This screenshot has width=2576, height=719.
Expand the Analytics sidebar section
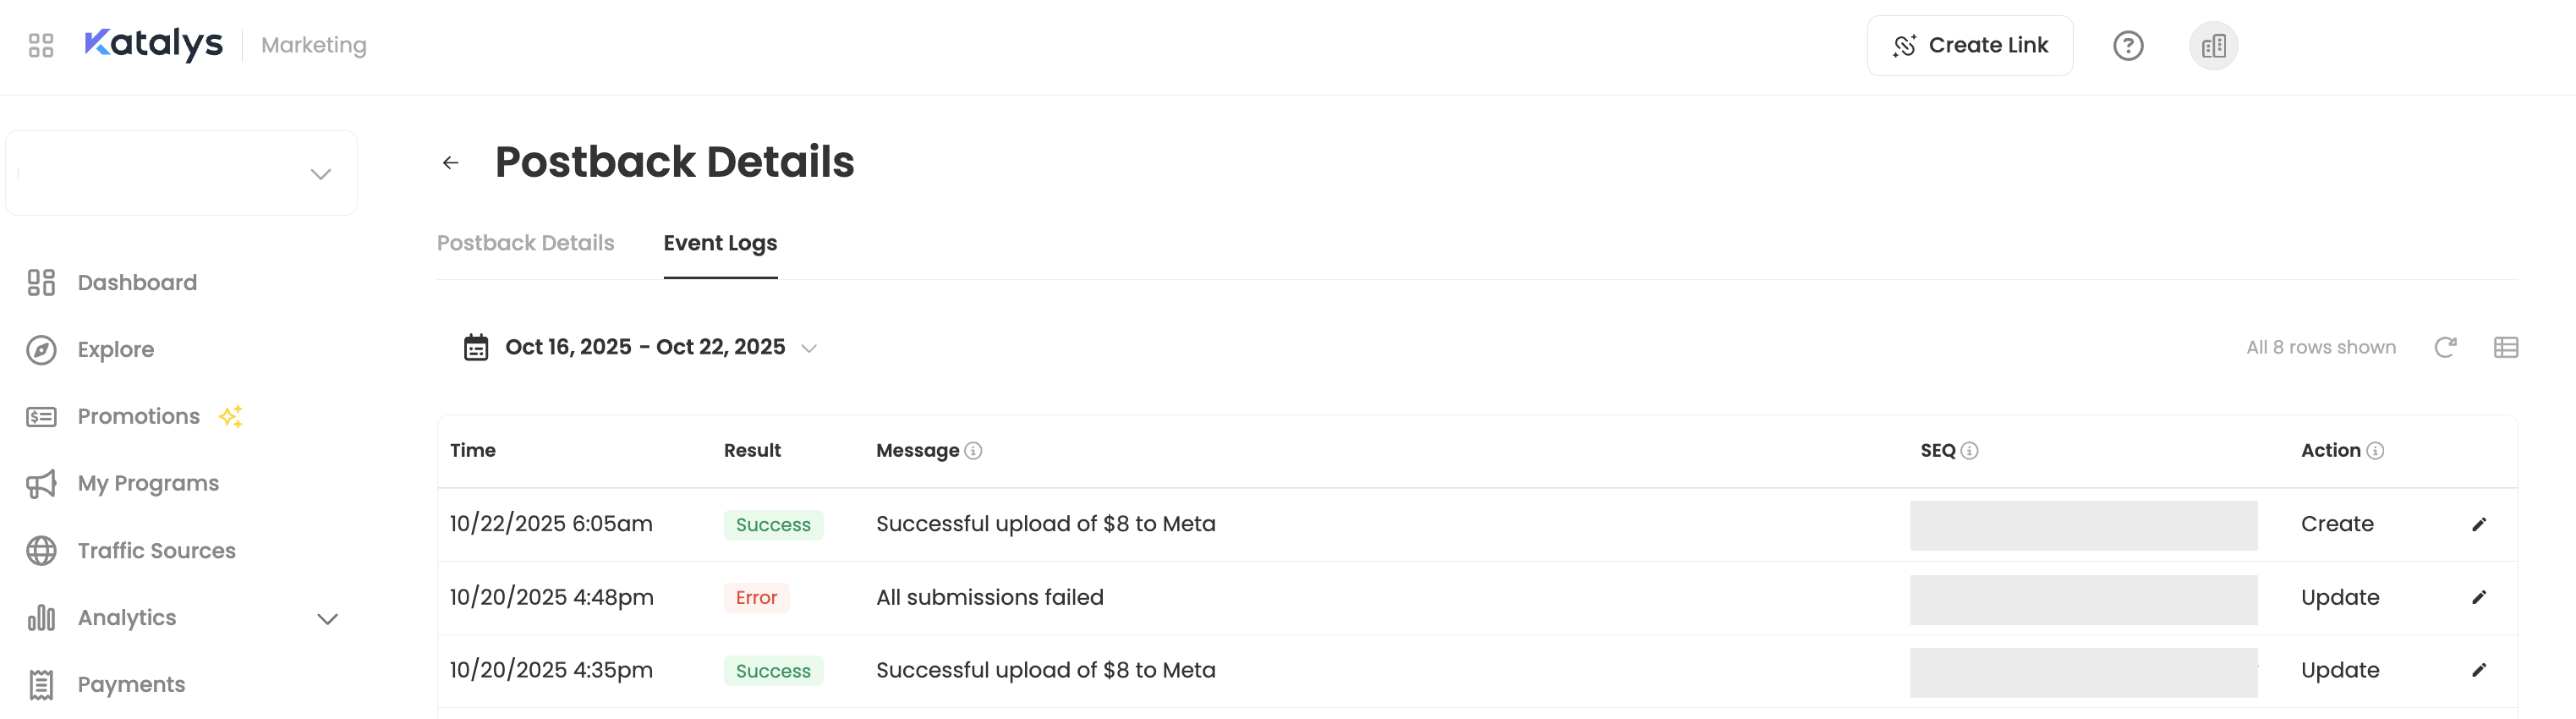327,618
